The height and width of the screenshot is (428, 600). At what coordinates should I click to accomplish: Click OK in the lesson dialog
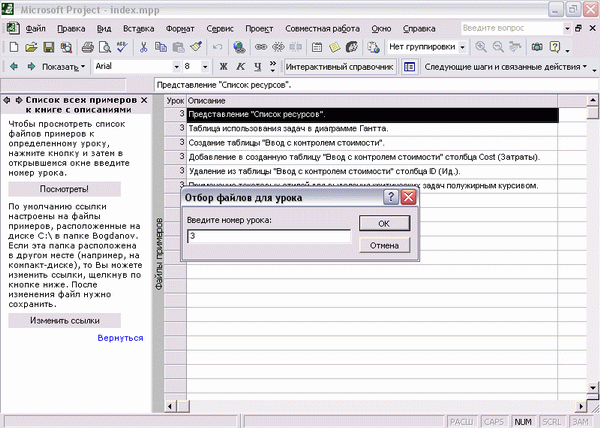384,223
